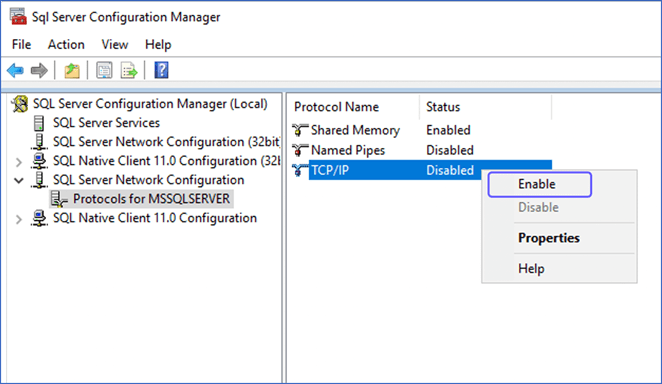Select Protocols for MSSQLSERVER tree item
This screenshot has height=384, width=662.
(x=151, y=199)
